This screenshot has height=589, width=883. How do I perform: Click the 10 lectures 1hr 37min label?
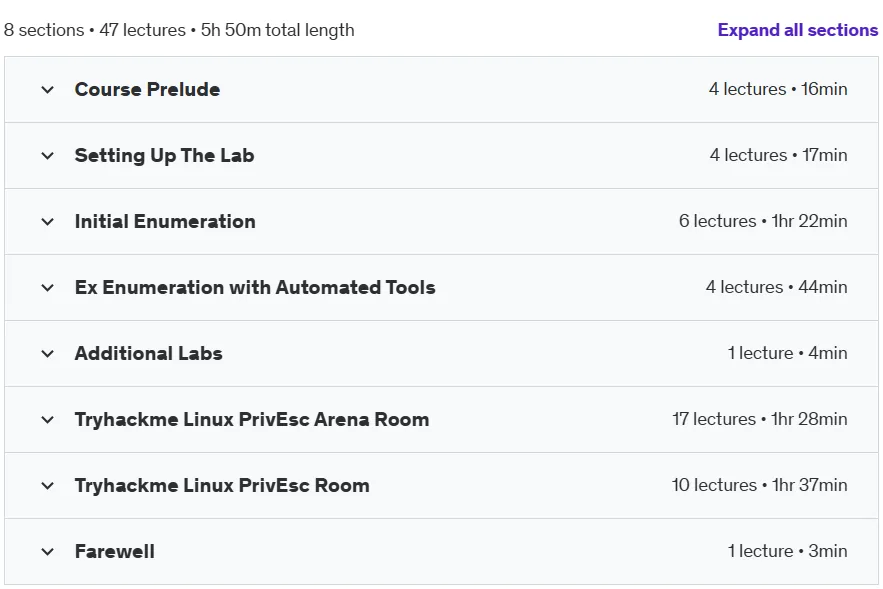760,485
